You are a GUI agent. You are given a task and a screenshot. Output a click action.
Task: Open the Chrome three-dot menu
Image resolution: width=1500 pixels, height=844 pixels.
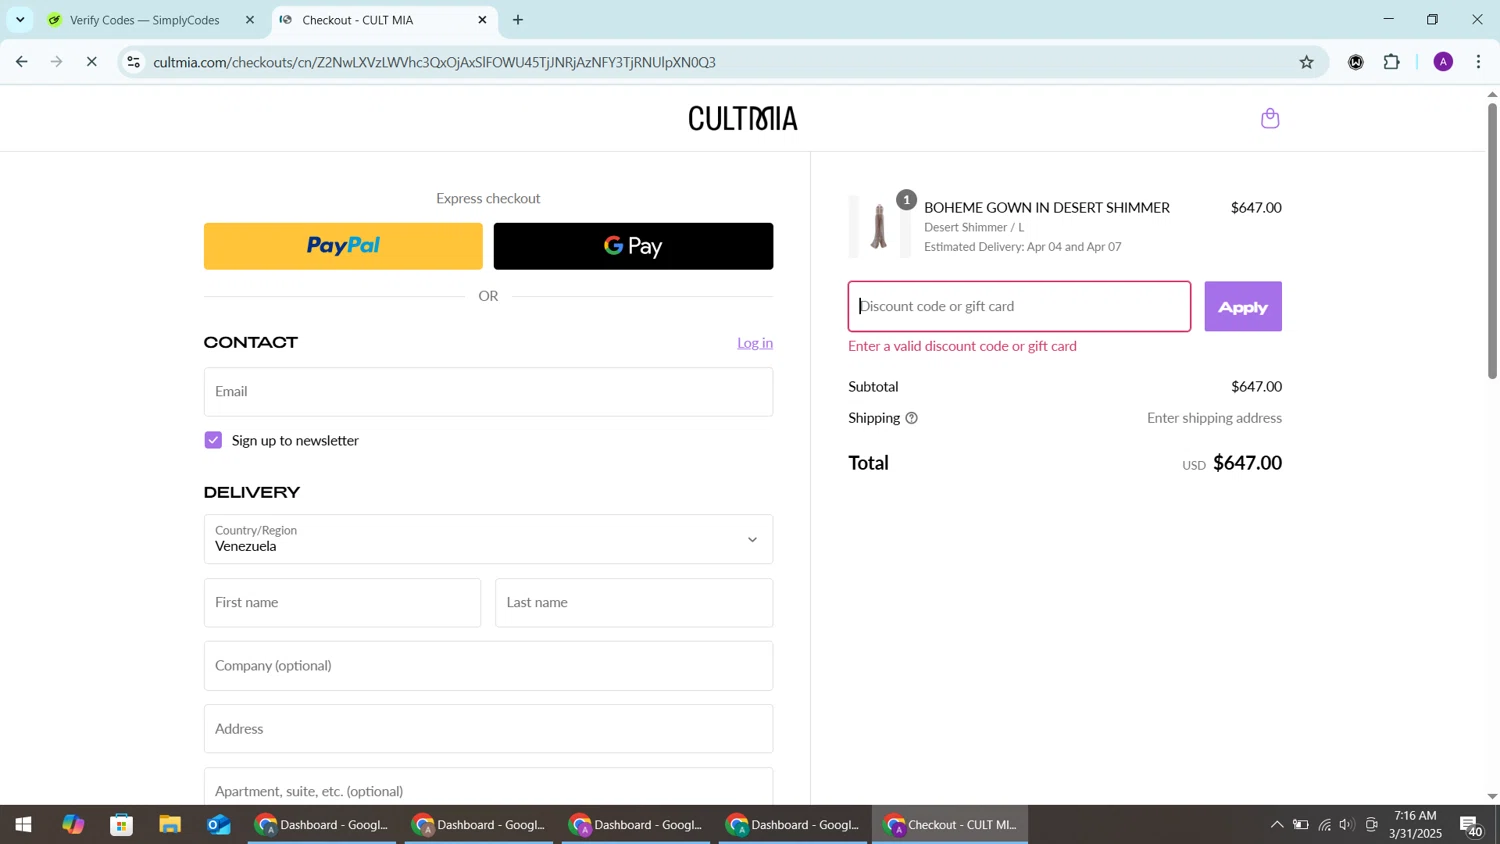(1479, 62)
